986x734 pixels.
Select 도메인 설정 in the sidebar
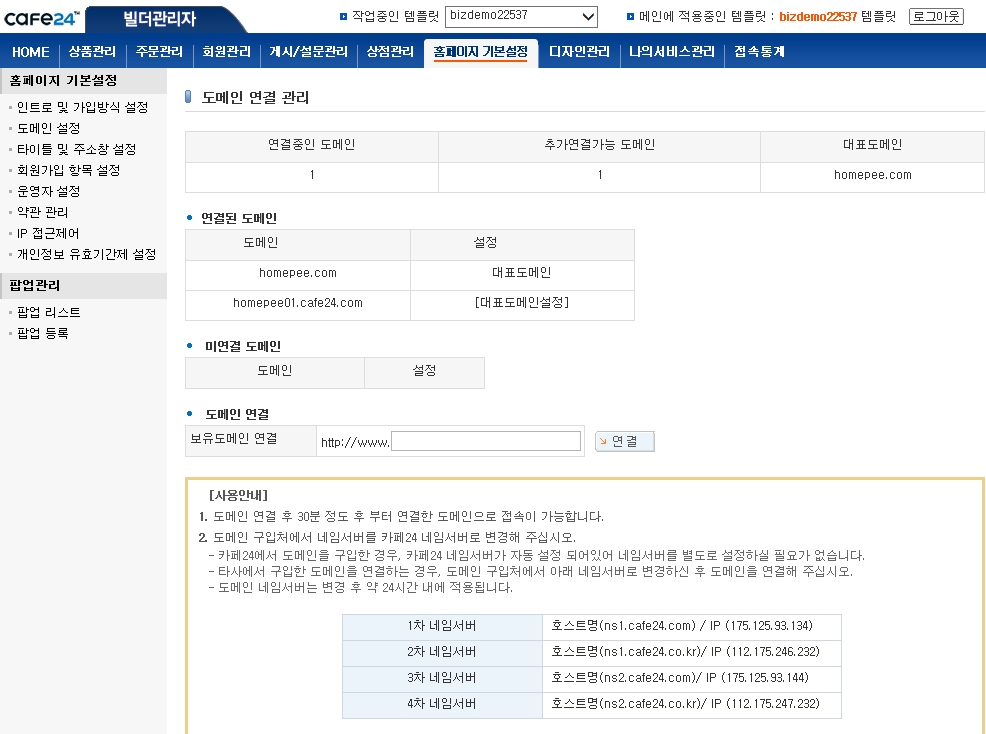48,128
